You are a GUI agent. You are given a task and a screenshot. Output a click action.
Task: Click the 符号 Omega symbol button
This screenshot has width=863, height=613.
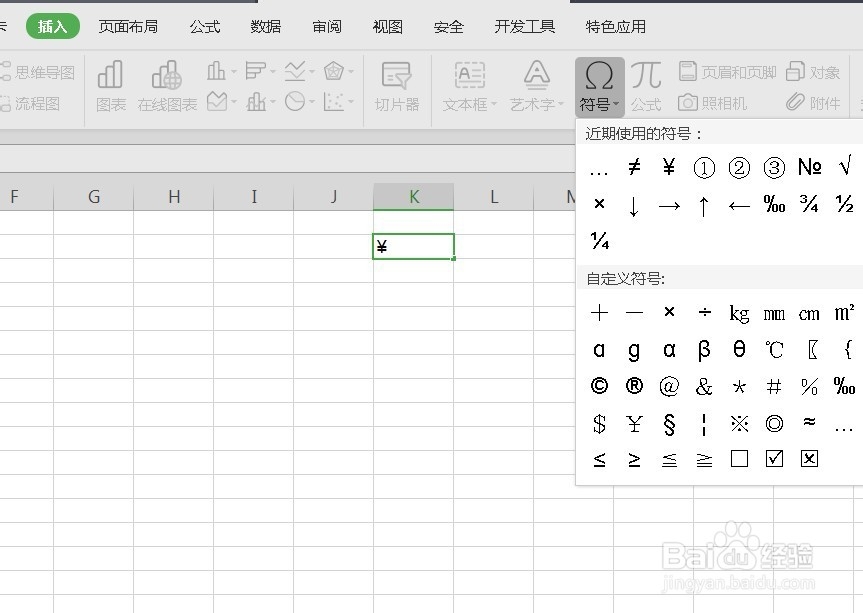[599, 87]
